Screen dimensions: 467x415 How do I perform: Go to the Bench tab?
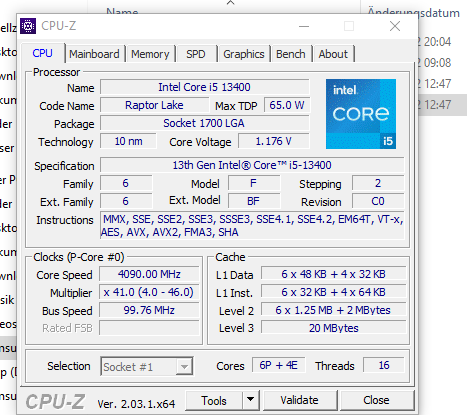pos(291,54)
